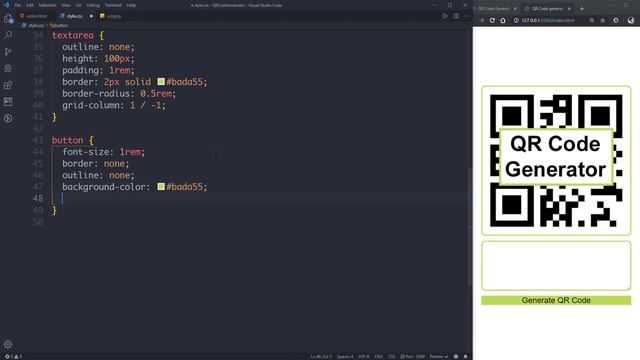This screenshot has width=640, height=360.
Task: Click 'border-radius' on line 39
Action: tap(96, 93)
